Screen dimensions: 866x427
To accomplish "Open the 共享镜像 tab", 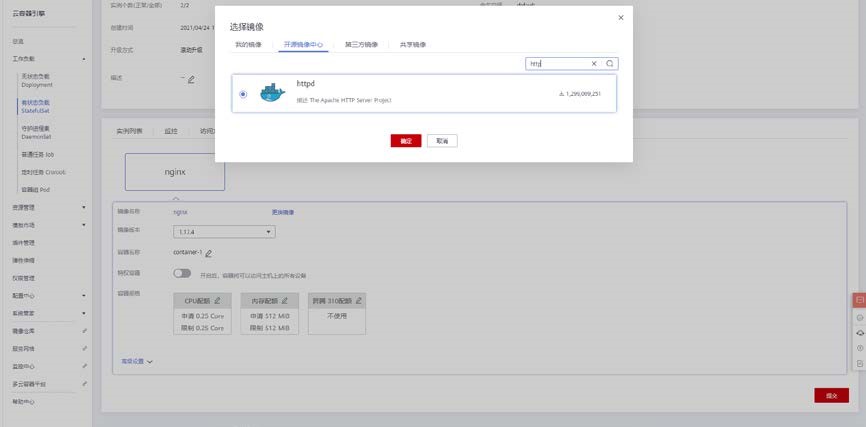I will point(413,45).
